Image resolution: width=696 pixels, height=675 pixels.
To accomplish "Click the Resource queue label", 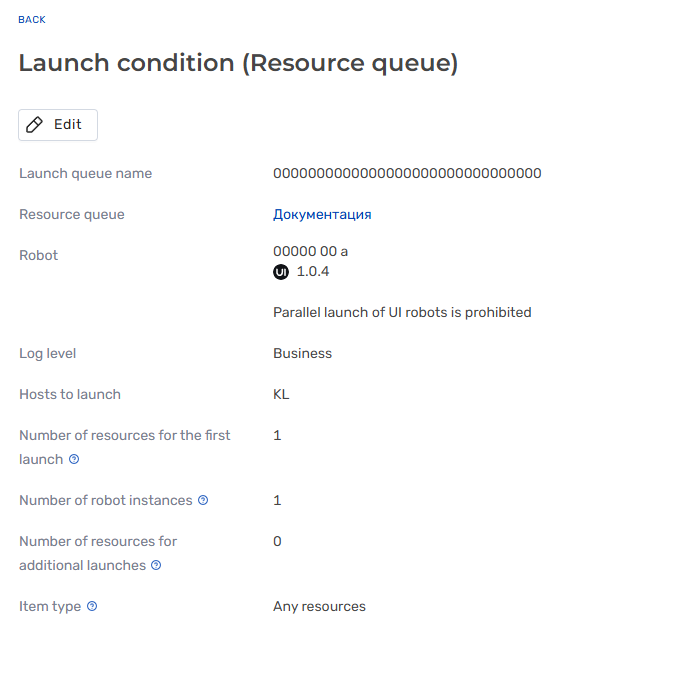I will [72, 214].
